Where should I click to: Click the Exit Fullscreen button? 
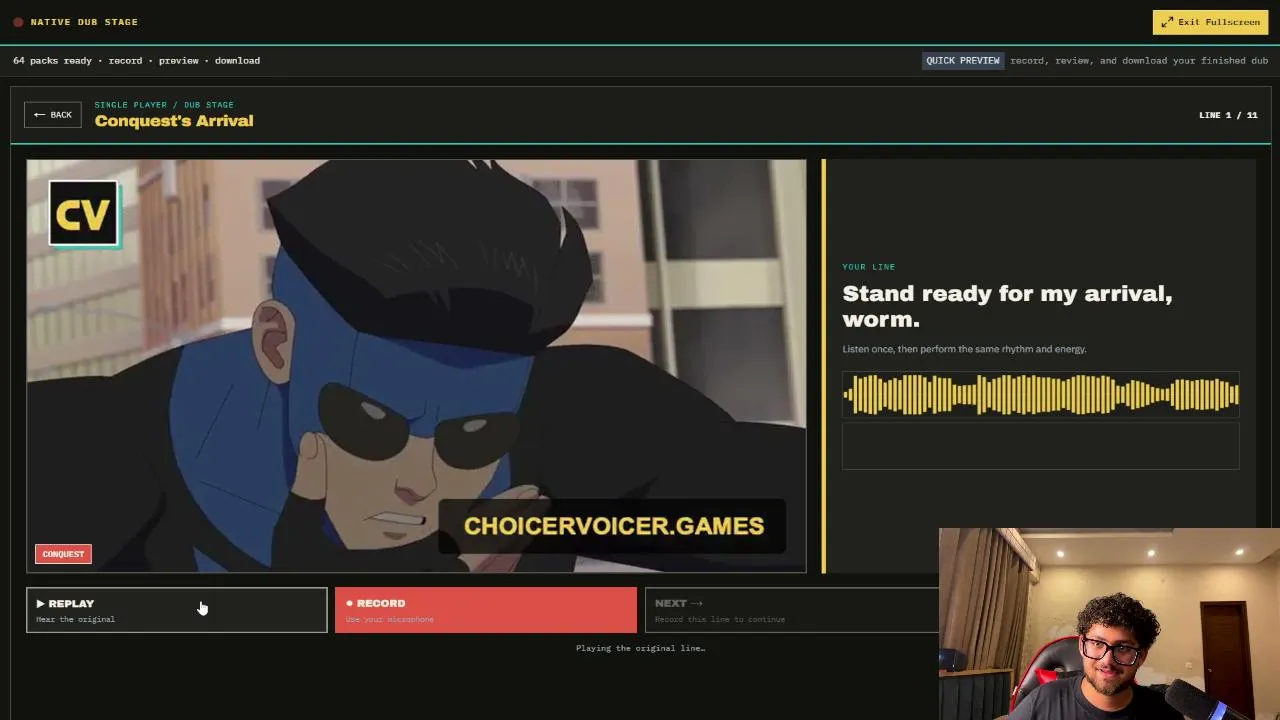click(x=1210, y=22)
